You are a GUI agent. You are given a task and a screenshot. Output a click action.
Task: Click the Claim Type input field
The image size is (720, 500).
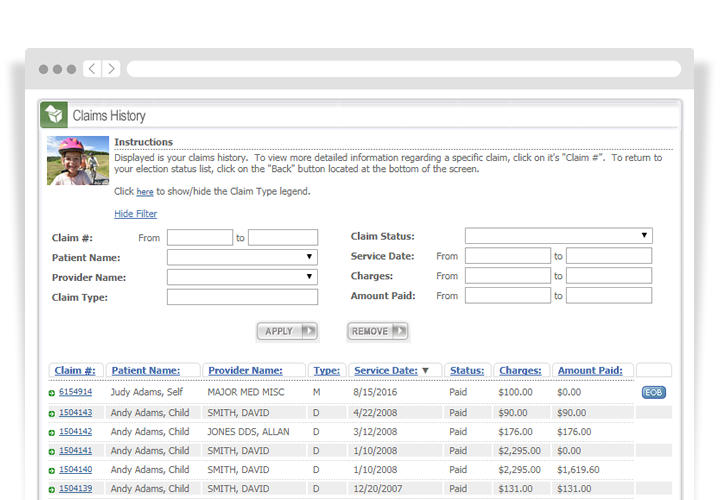[242, 297]
